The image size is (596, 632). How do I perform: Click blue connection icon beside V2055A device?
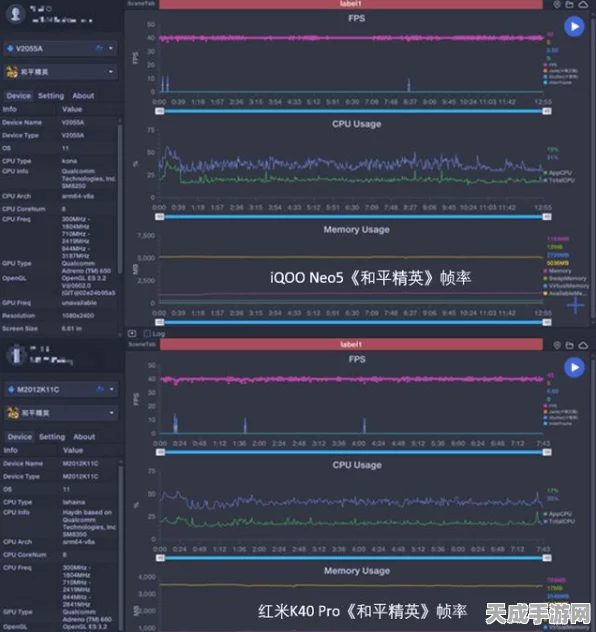pyautogui.click(x=99, y=48)
